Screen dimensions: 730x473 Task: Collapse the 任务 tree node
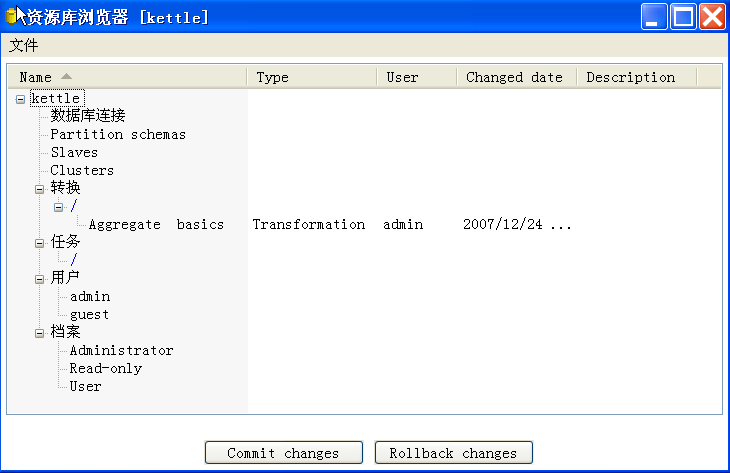[40, 242]
